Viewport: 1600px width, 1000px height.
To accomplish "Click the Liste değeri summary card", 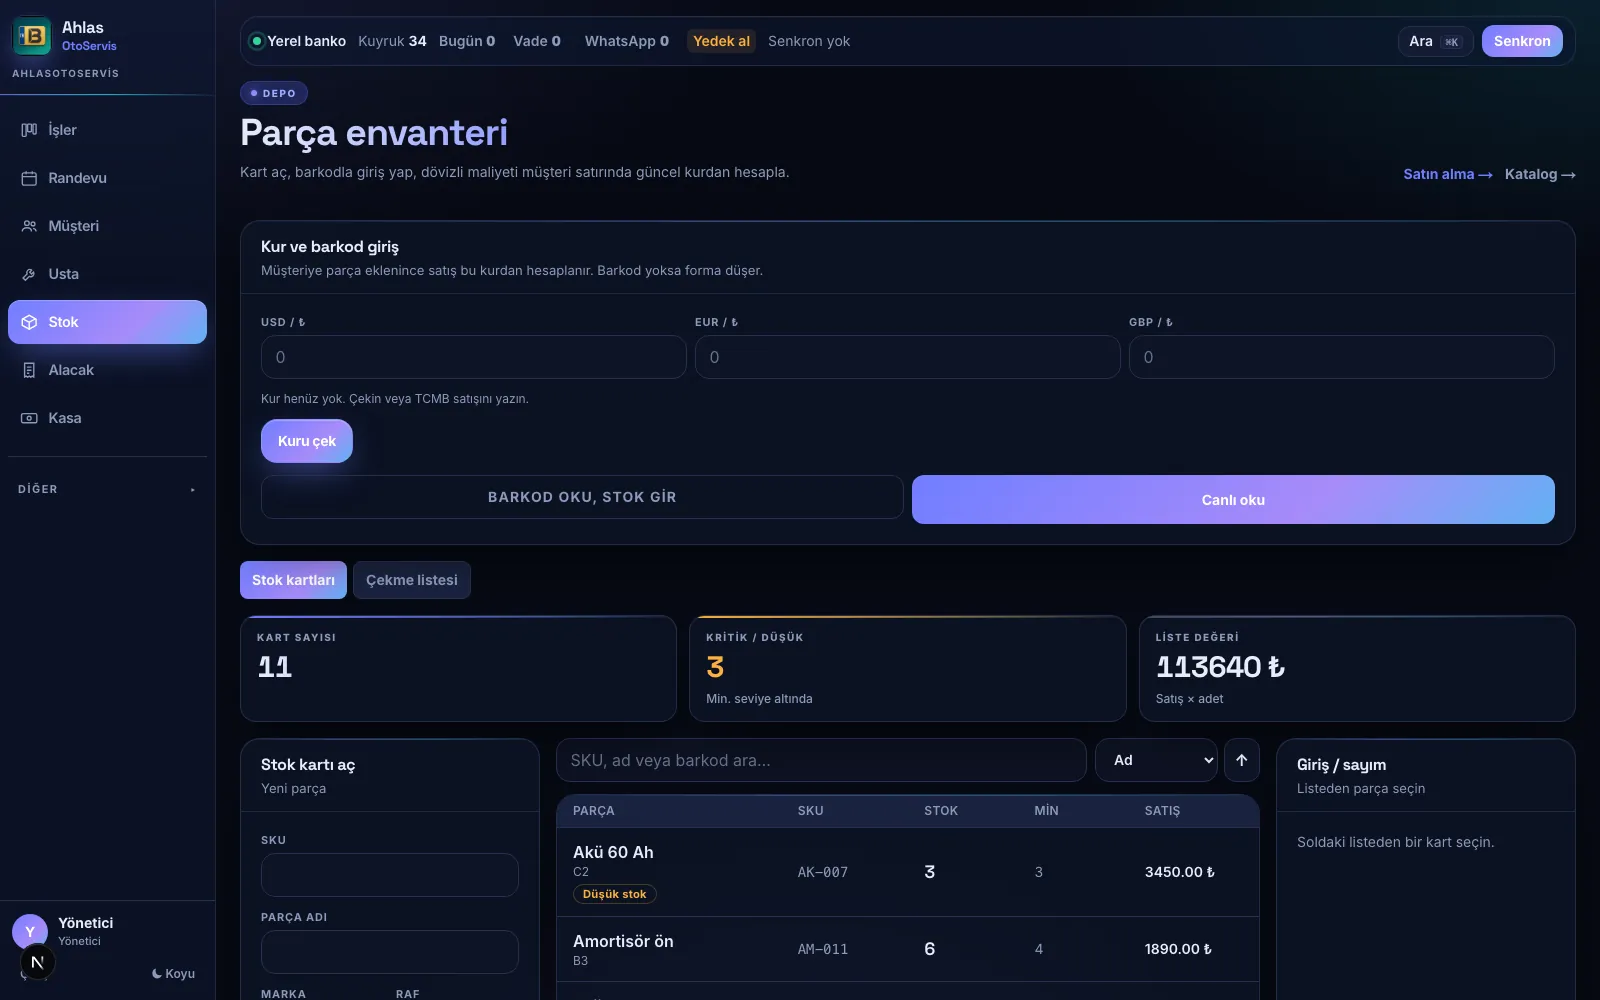I will point(1357,668).
